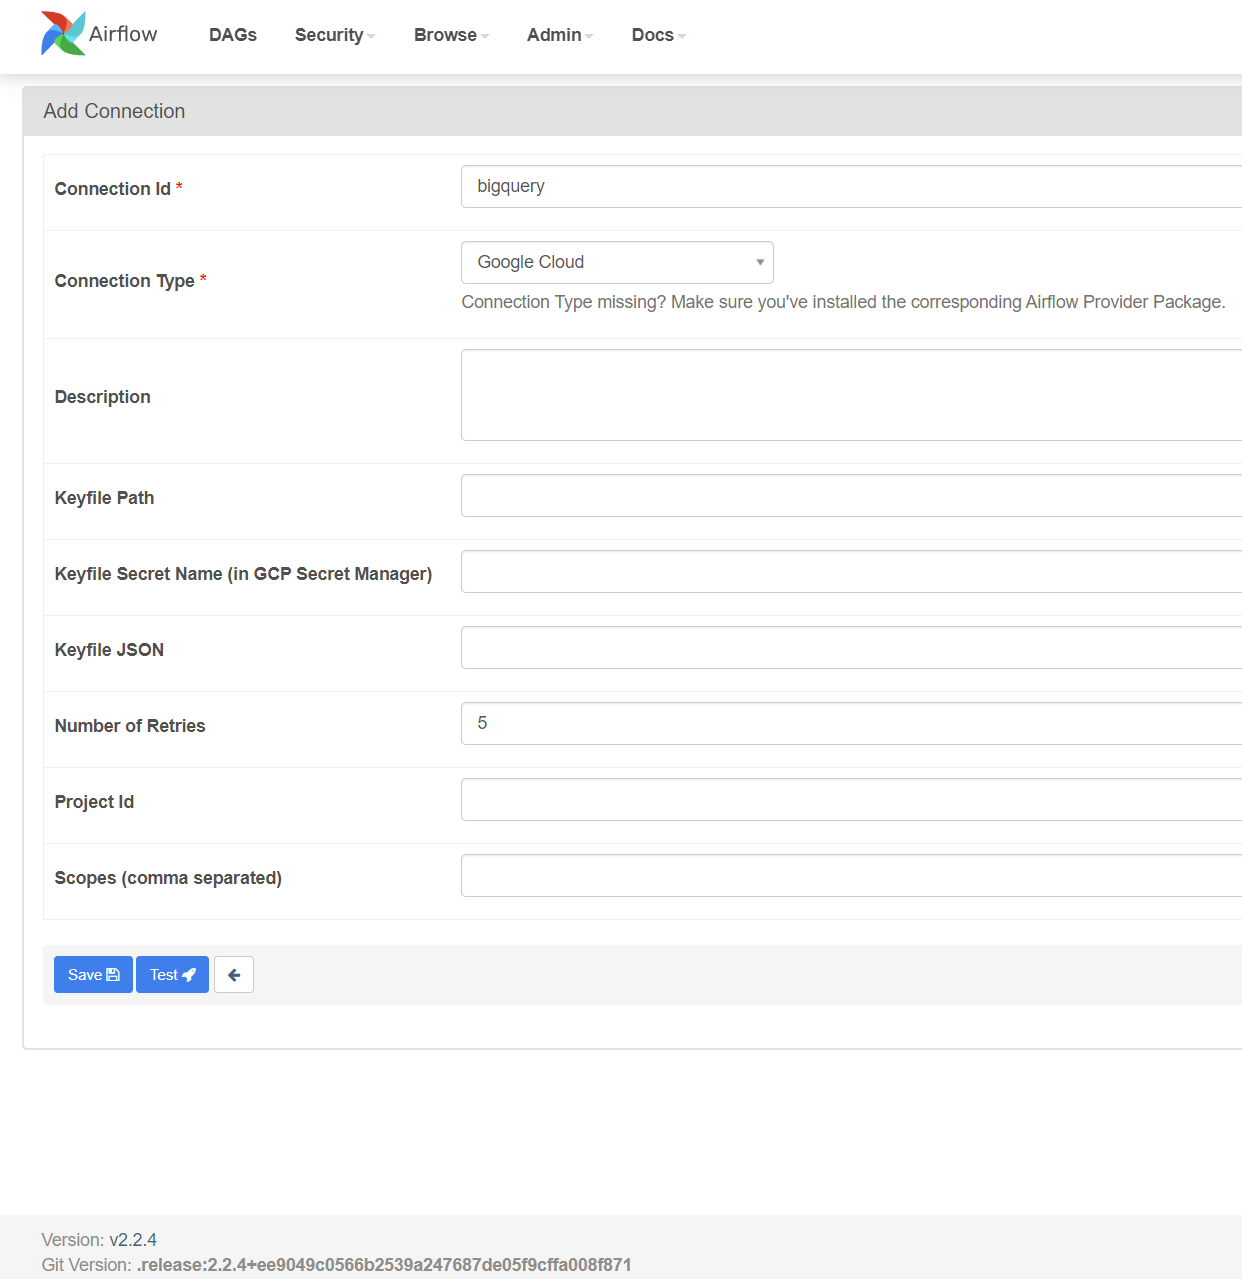Image resolution: width=1242 pixels, height=1279 pixels.
Task: Expand the Docs menu
Action: point(656,35)
